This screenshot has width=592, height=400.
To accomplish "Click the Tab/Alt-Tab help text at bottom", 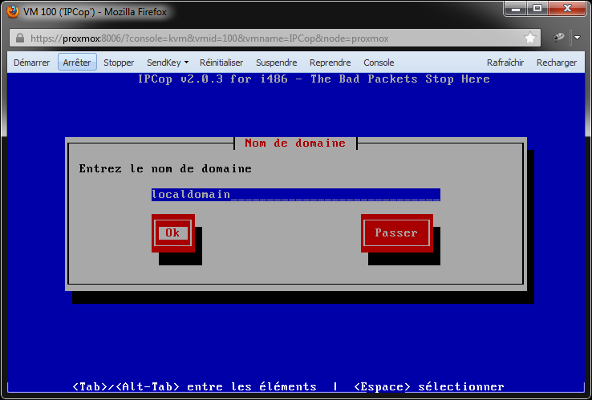I will point(194,387).
